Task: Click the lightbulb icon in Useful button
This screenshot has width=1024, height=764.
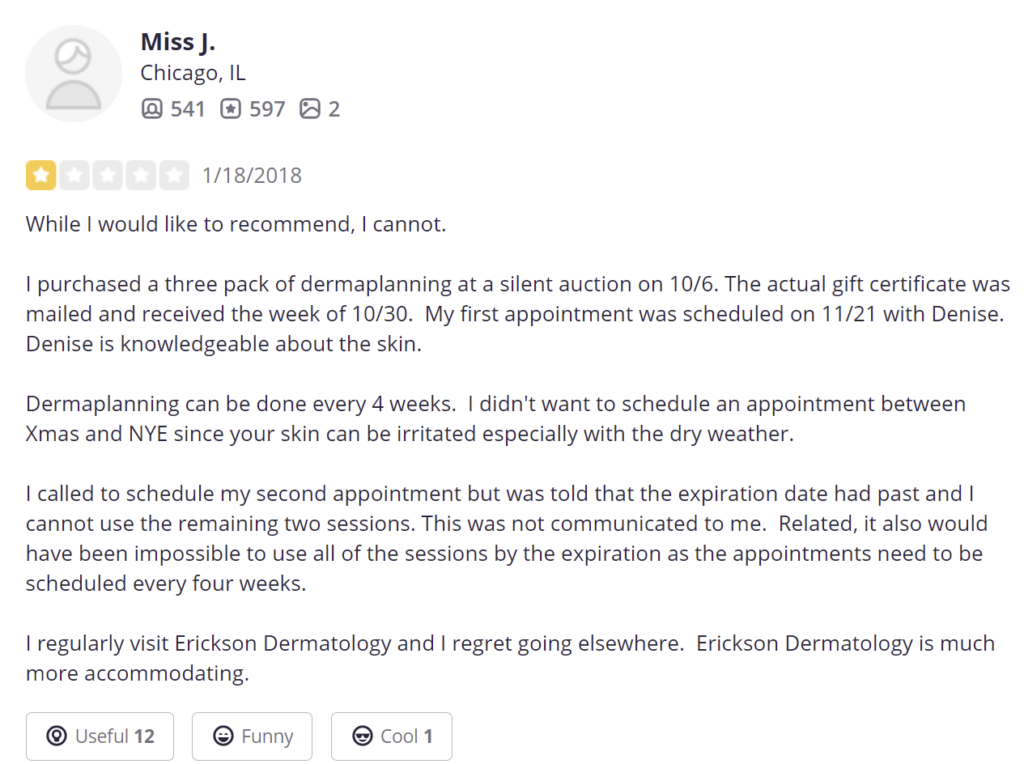Action: click(57, 736)
